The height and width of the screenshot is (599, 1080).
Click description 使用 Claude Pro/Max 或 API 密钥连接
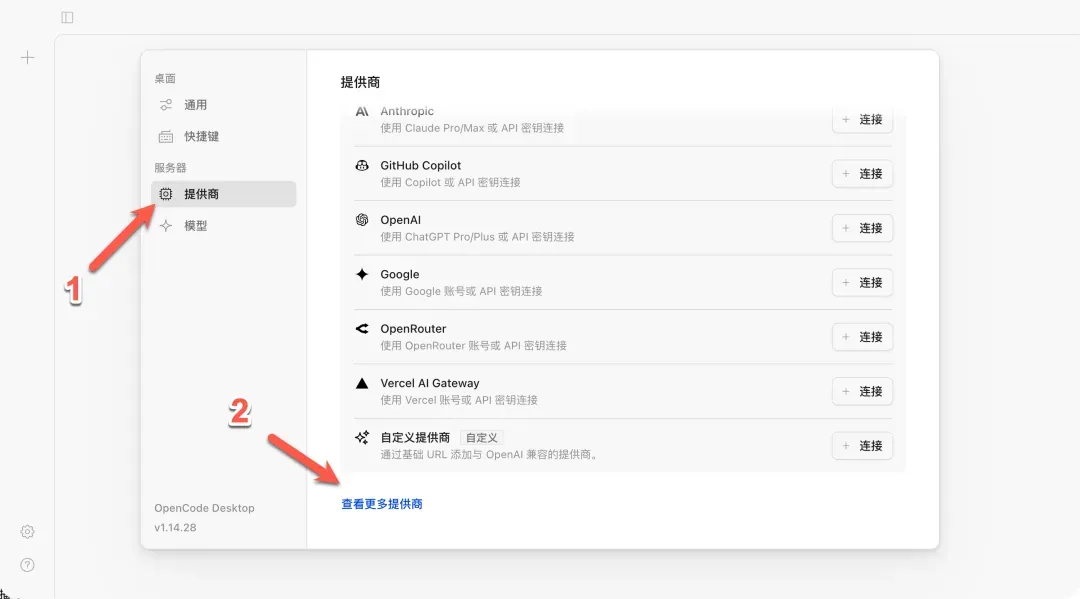coord(472,128)
